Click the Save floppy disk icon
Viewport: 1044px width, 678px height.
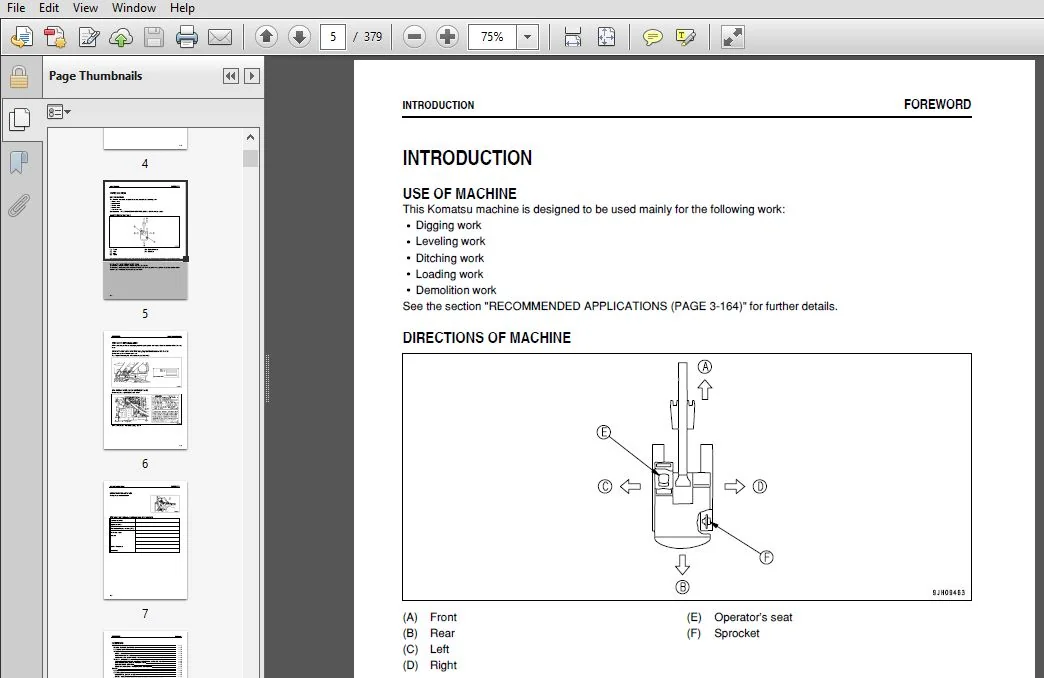154,37
